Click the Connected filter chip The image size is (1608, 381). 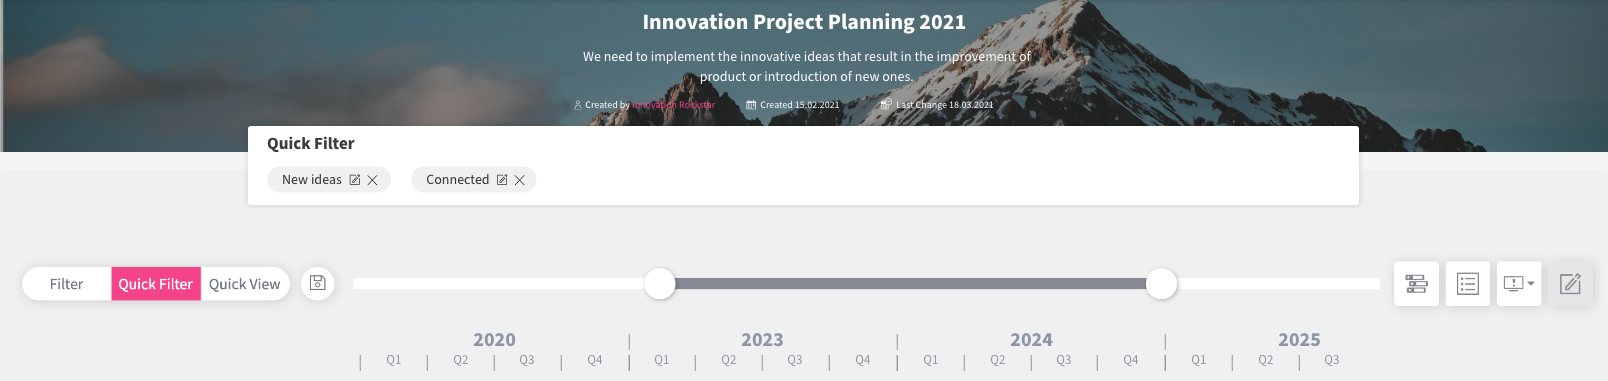point(474,180)
